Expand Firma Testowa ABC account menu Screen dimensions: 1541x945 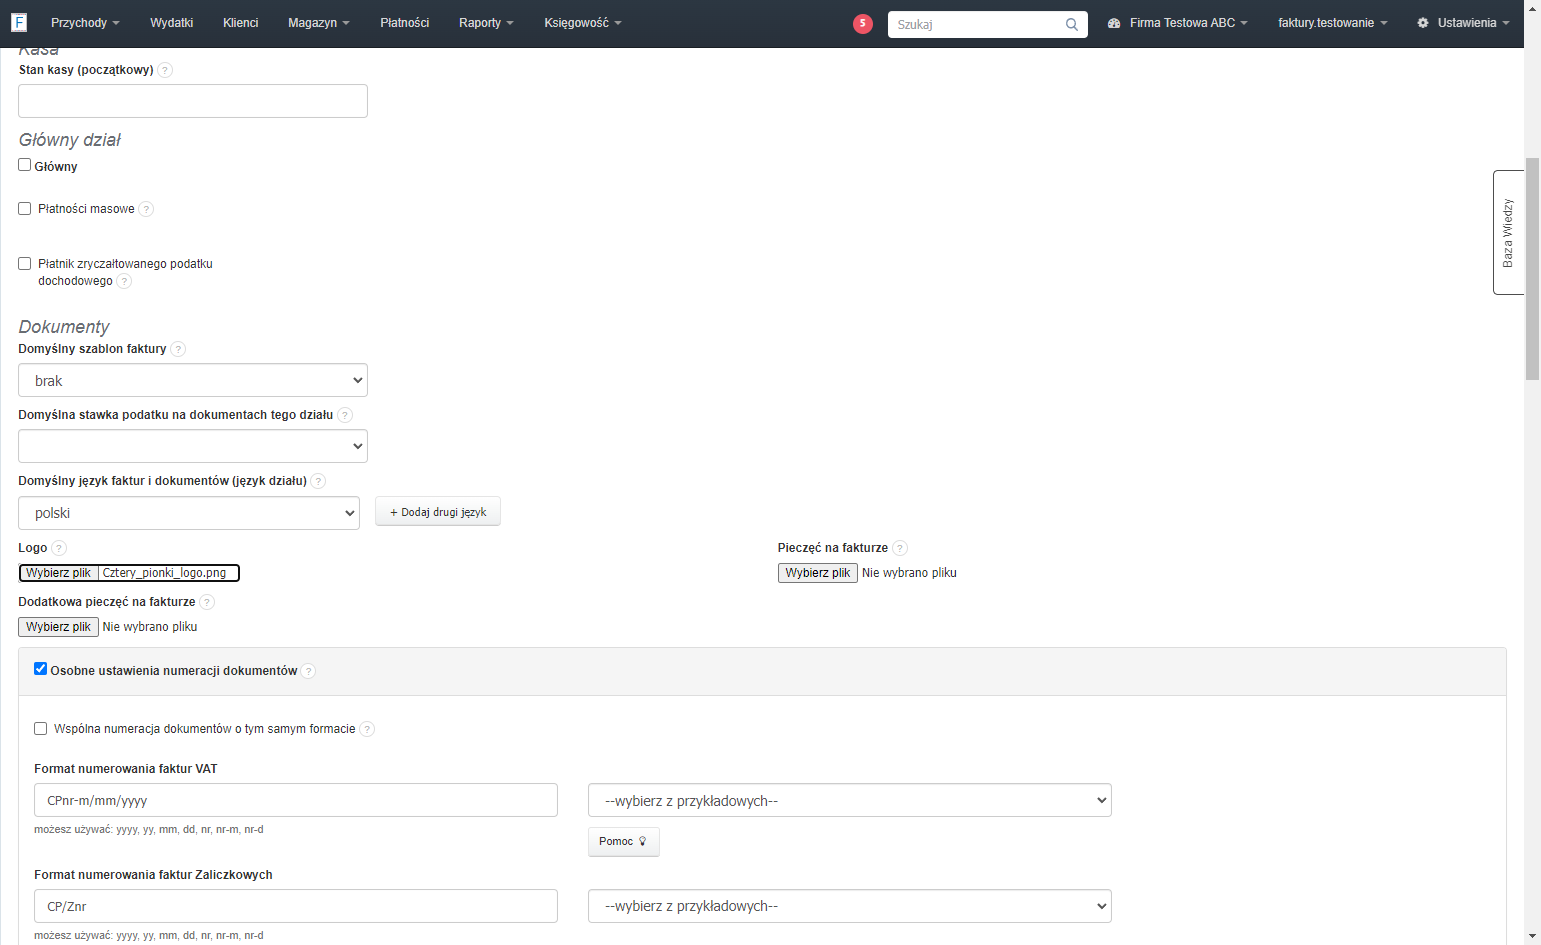[x=1178, y=23]
